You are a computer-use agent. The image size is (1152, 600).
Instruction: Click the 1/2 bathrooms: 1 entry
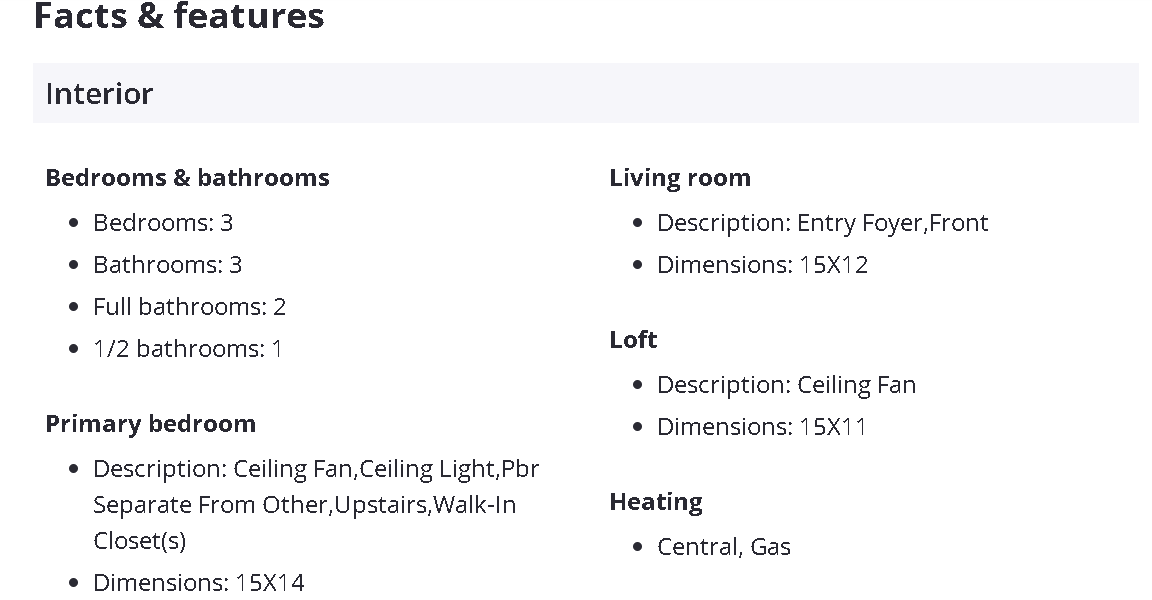pyautogui.click(x=188, y=349)
